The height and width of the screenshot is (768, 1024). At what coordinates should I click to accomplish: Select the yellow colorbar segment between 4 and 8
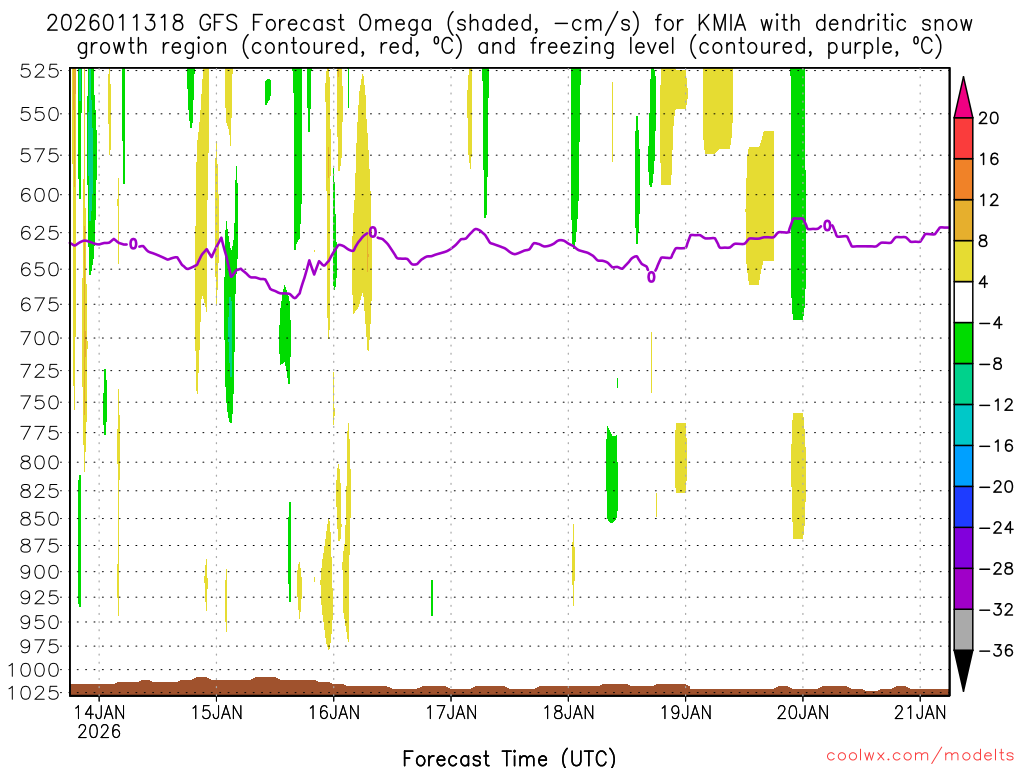963,262
